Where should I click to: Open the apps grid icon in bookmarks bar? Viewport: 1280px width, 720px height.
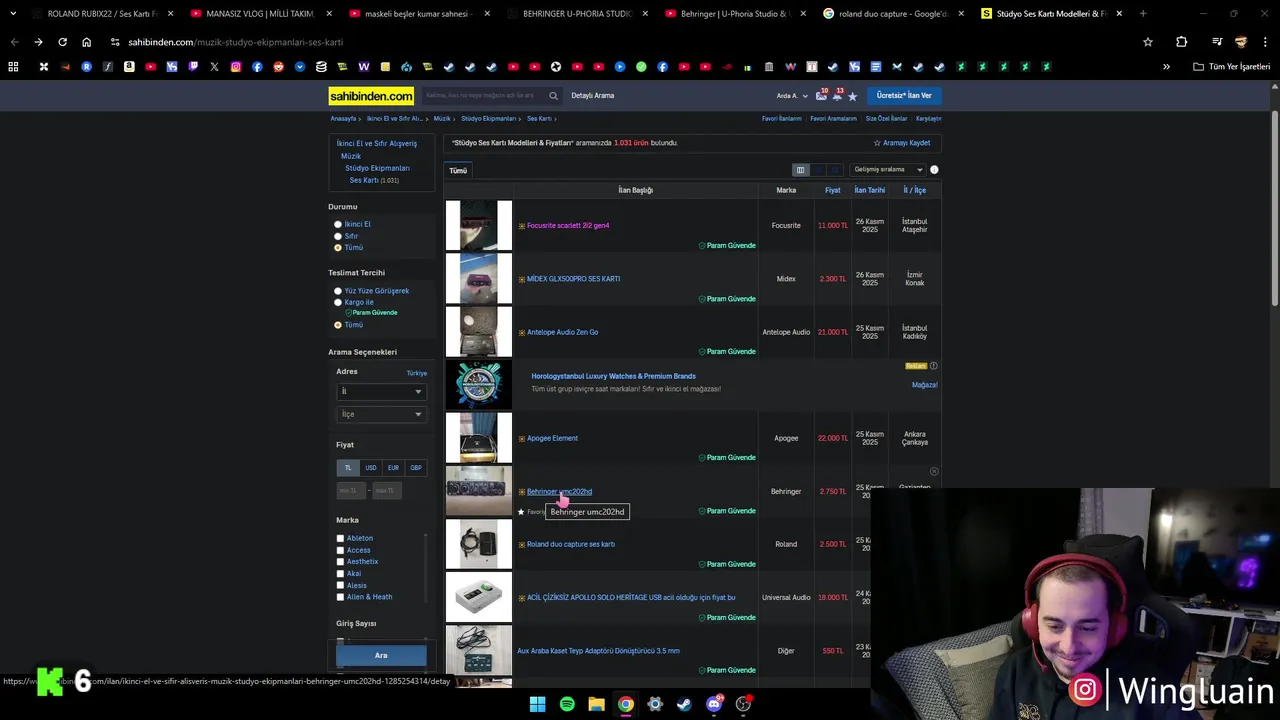13,67
